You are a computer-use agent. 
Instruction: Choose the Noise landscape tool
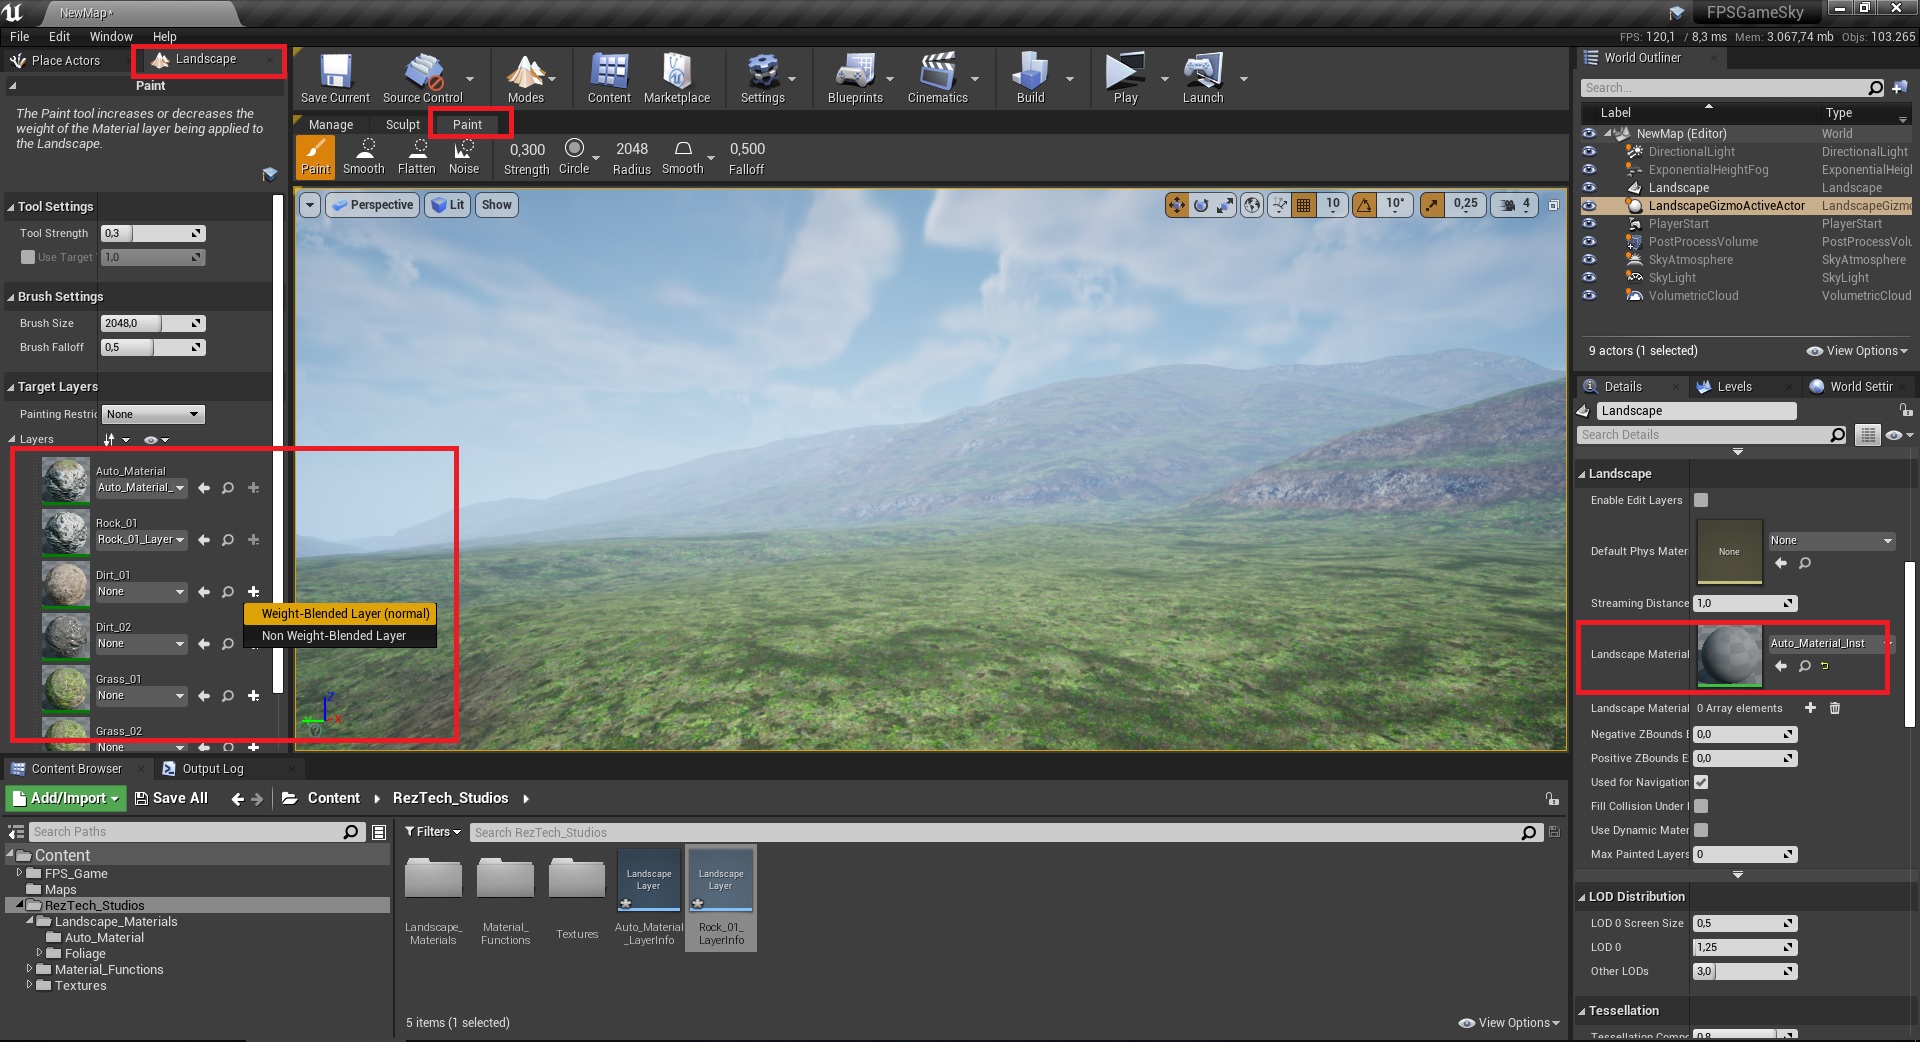click(463, 157)
